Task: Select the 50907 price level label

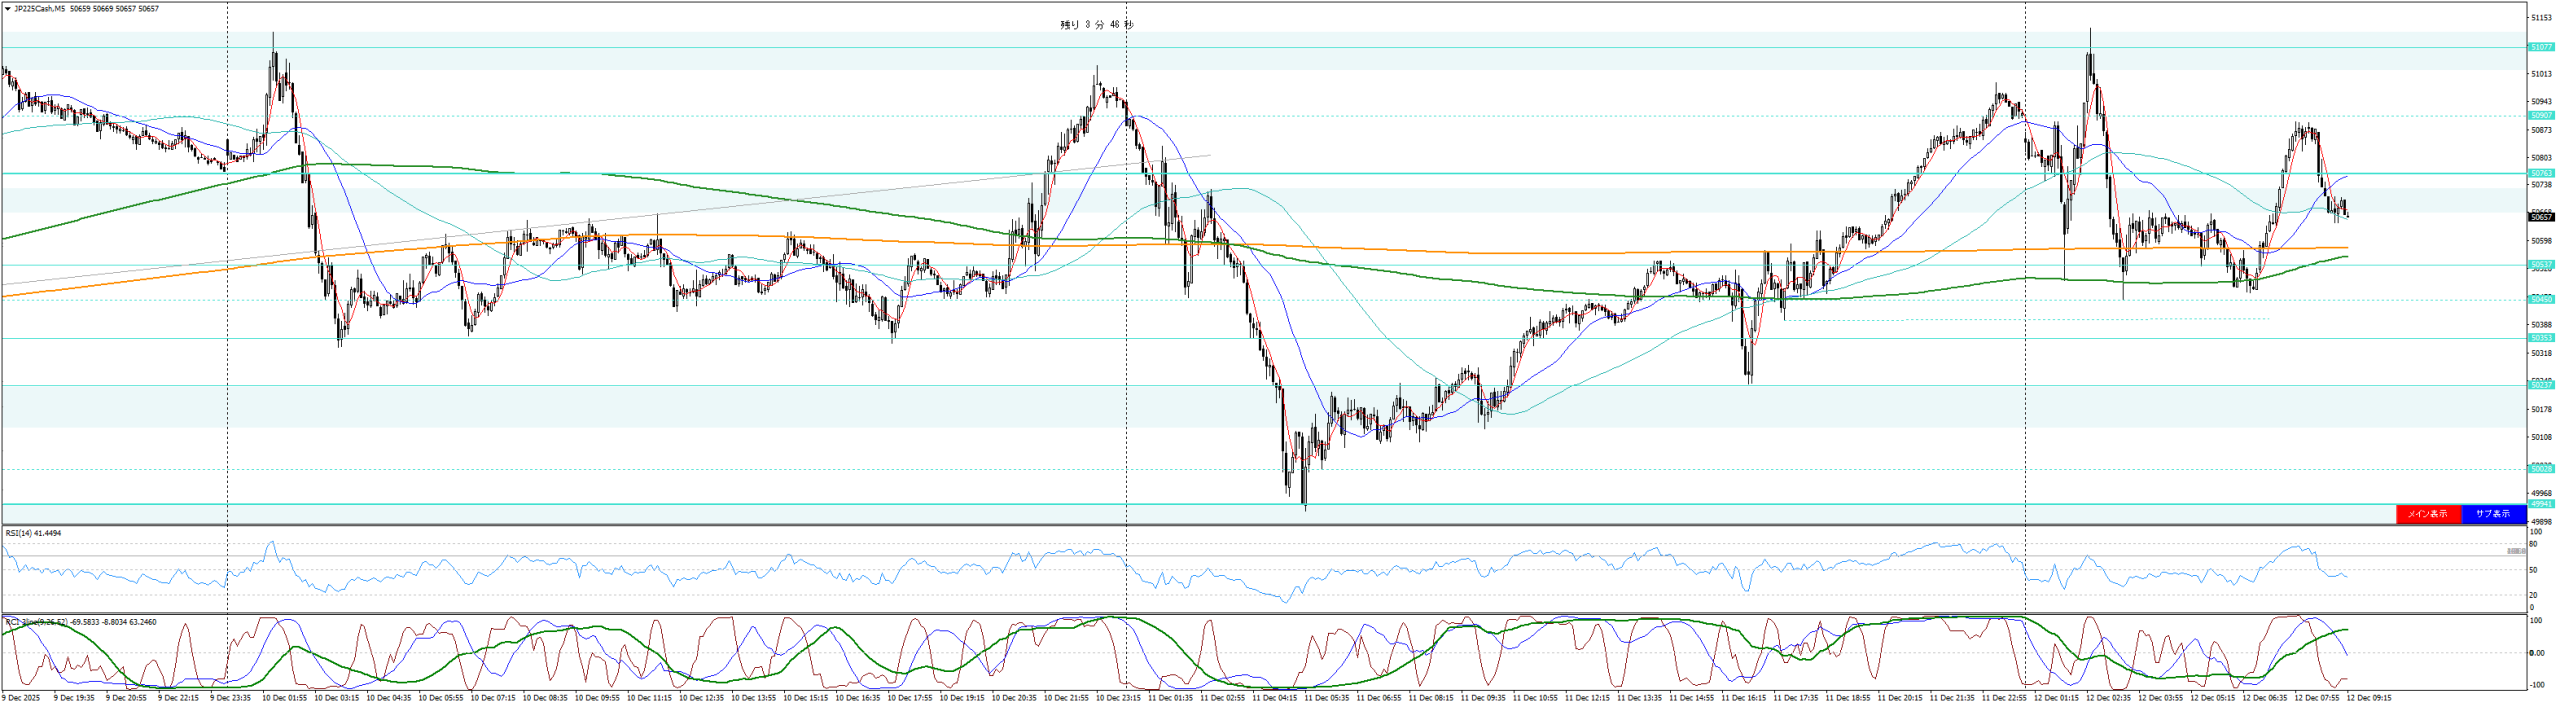Action: [x=2540, y=116]
